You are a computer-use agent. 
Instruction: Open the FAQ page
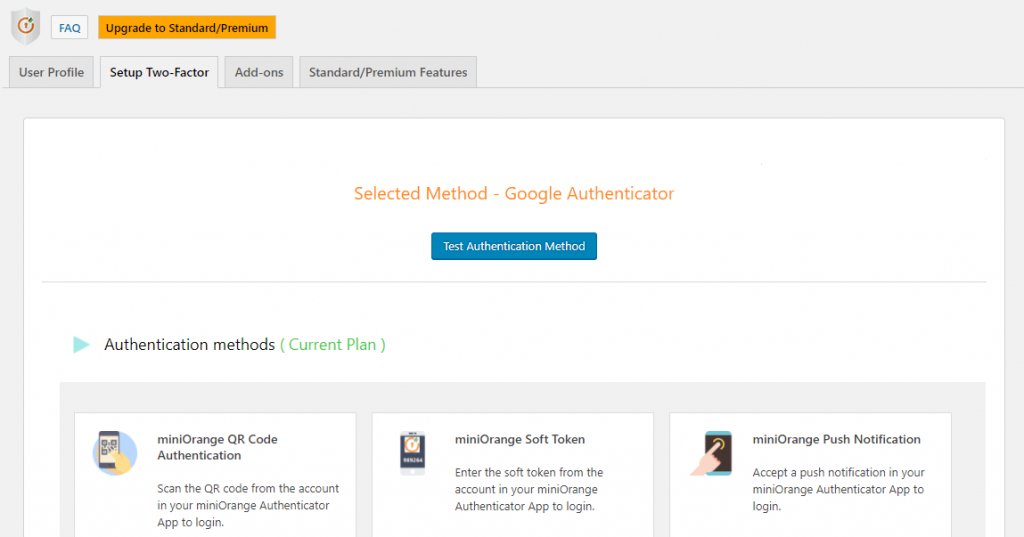point(70,28)
